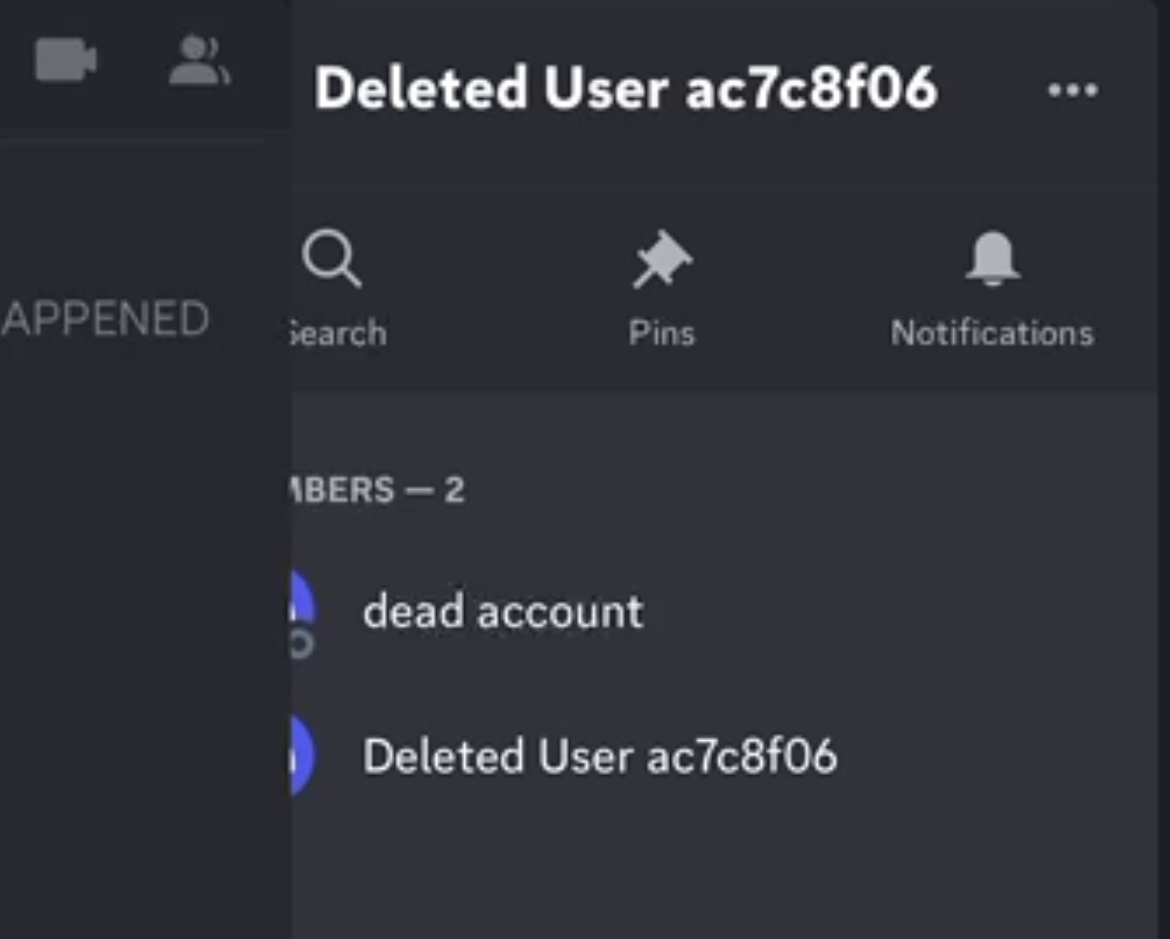Select the Pins label
1170x939 pixels.
tap(662, 333)
